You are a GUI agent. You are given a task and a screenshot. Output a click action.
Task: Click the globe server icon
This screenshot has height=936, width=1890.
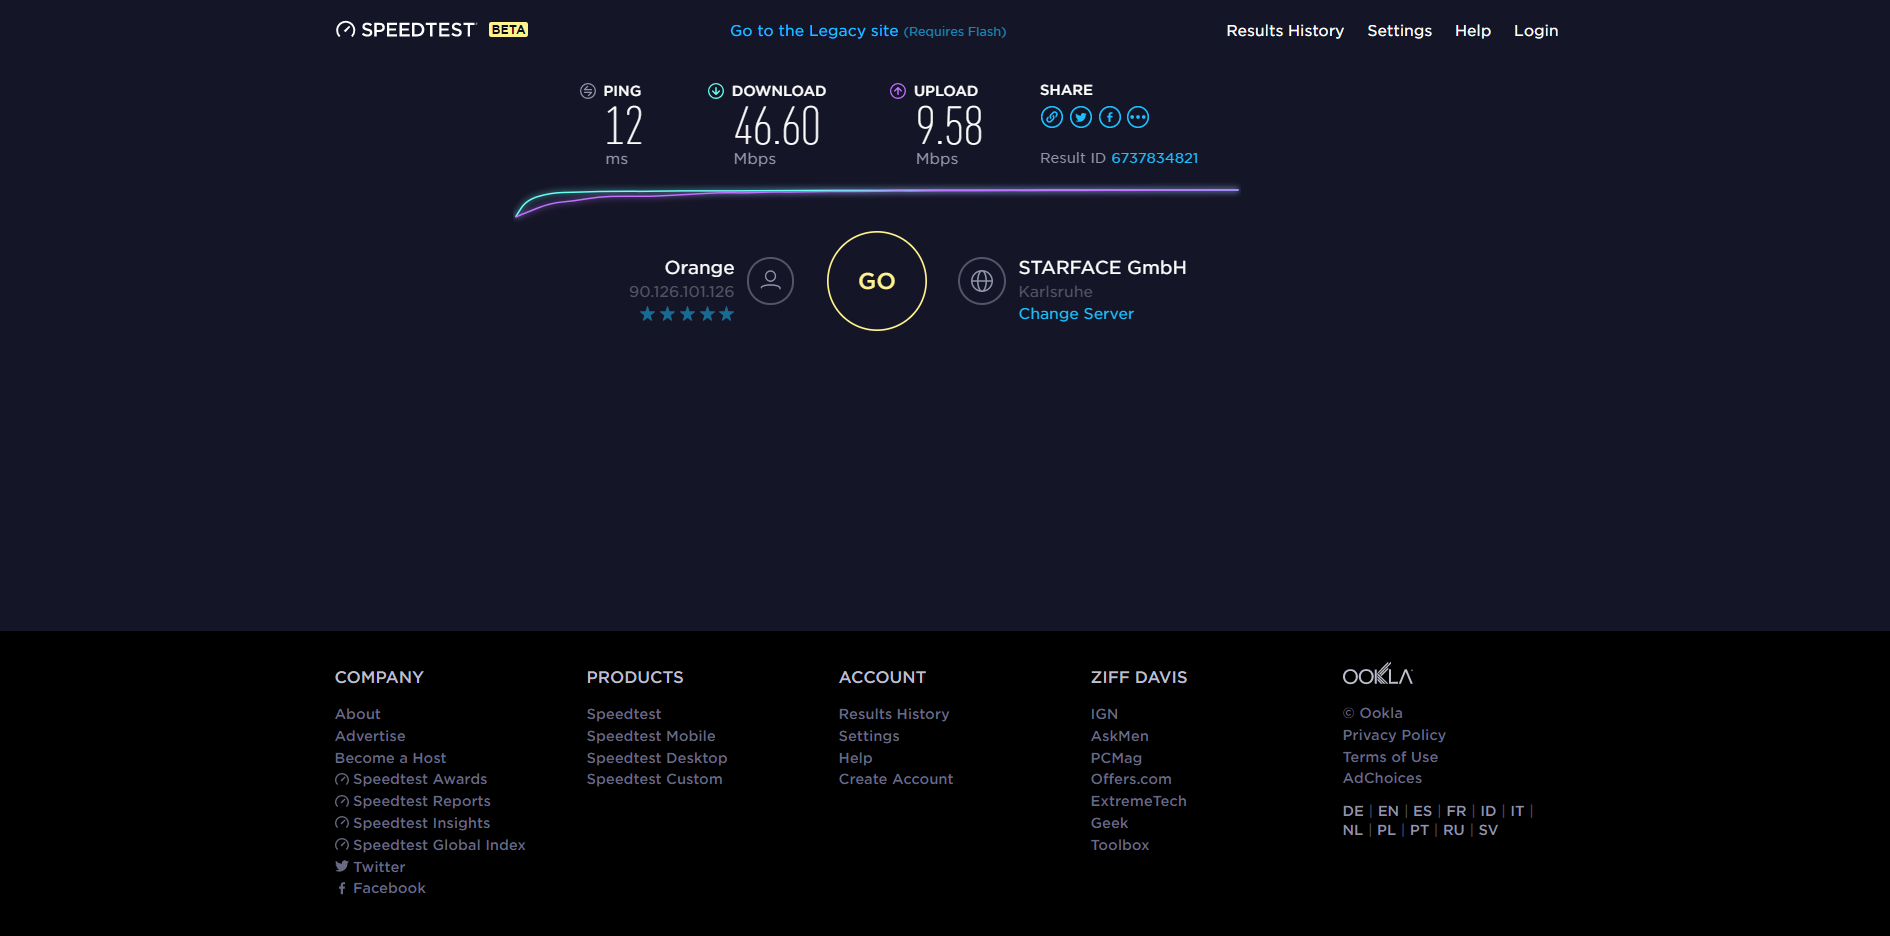click(982, 281)
